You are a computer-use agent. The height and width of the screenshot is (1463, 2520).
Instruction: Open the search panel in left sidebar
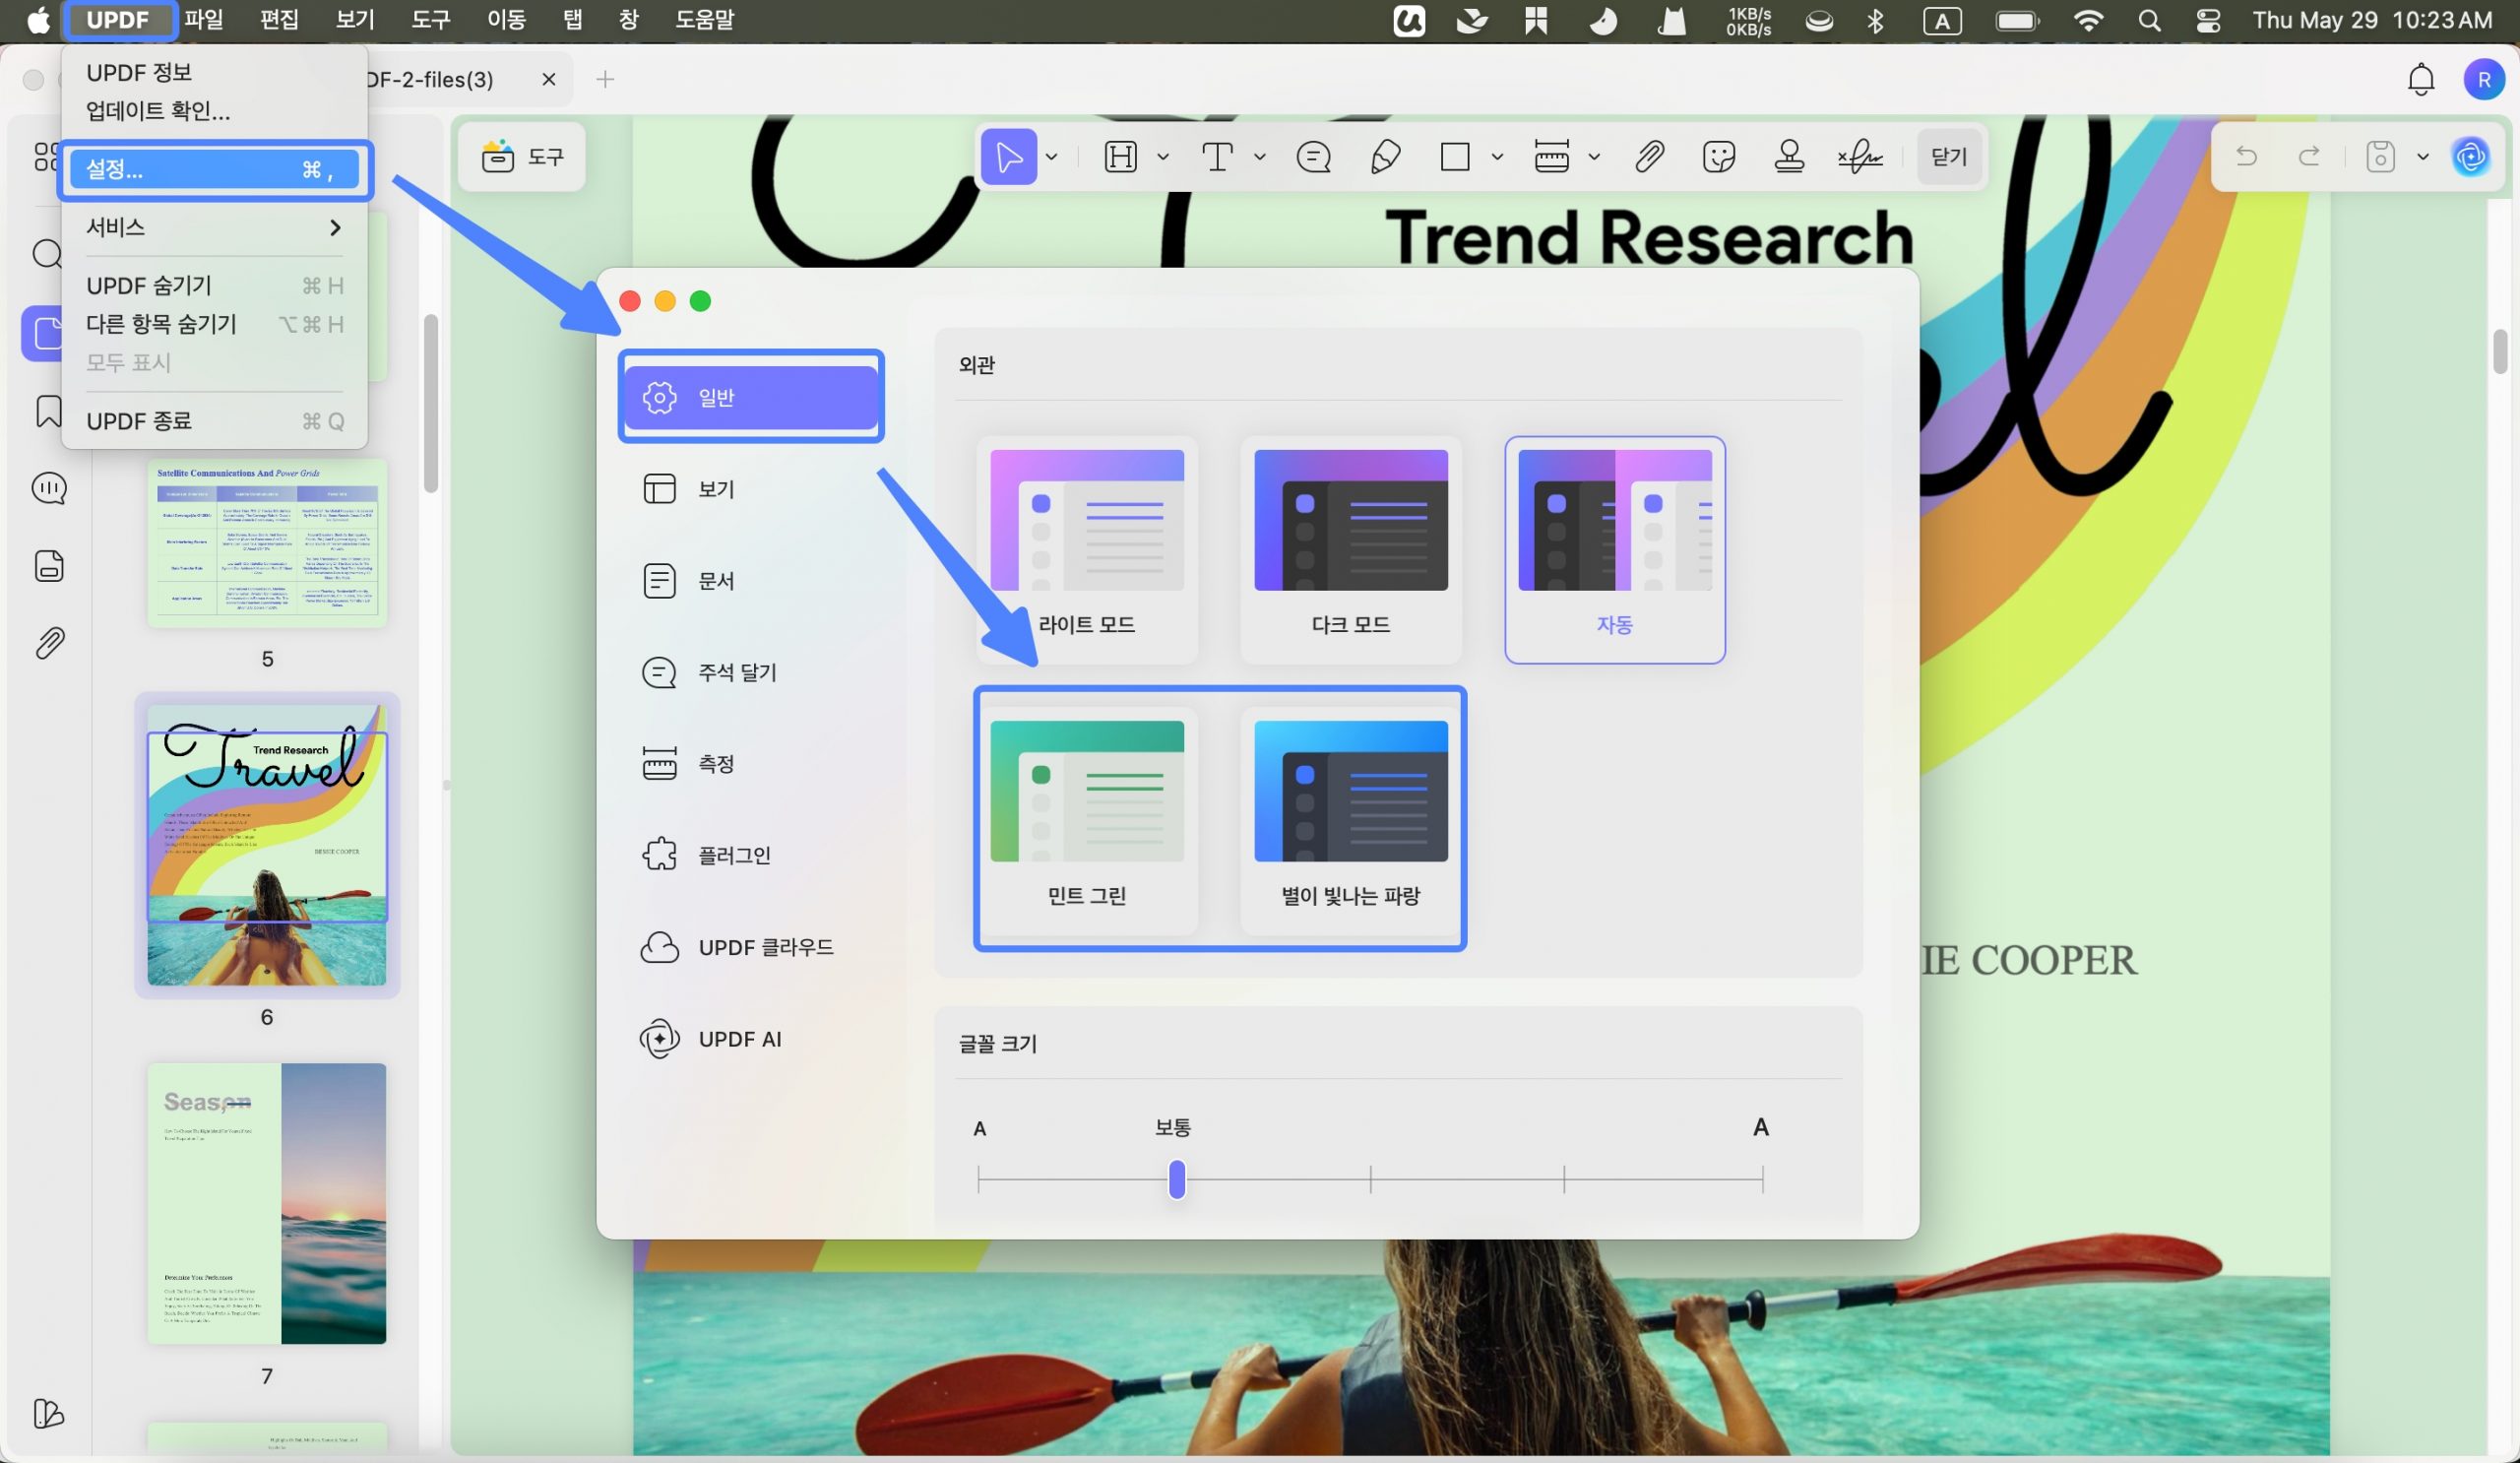(47, 254)
